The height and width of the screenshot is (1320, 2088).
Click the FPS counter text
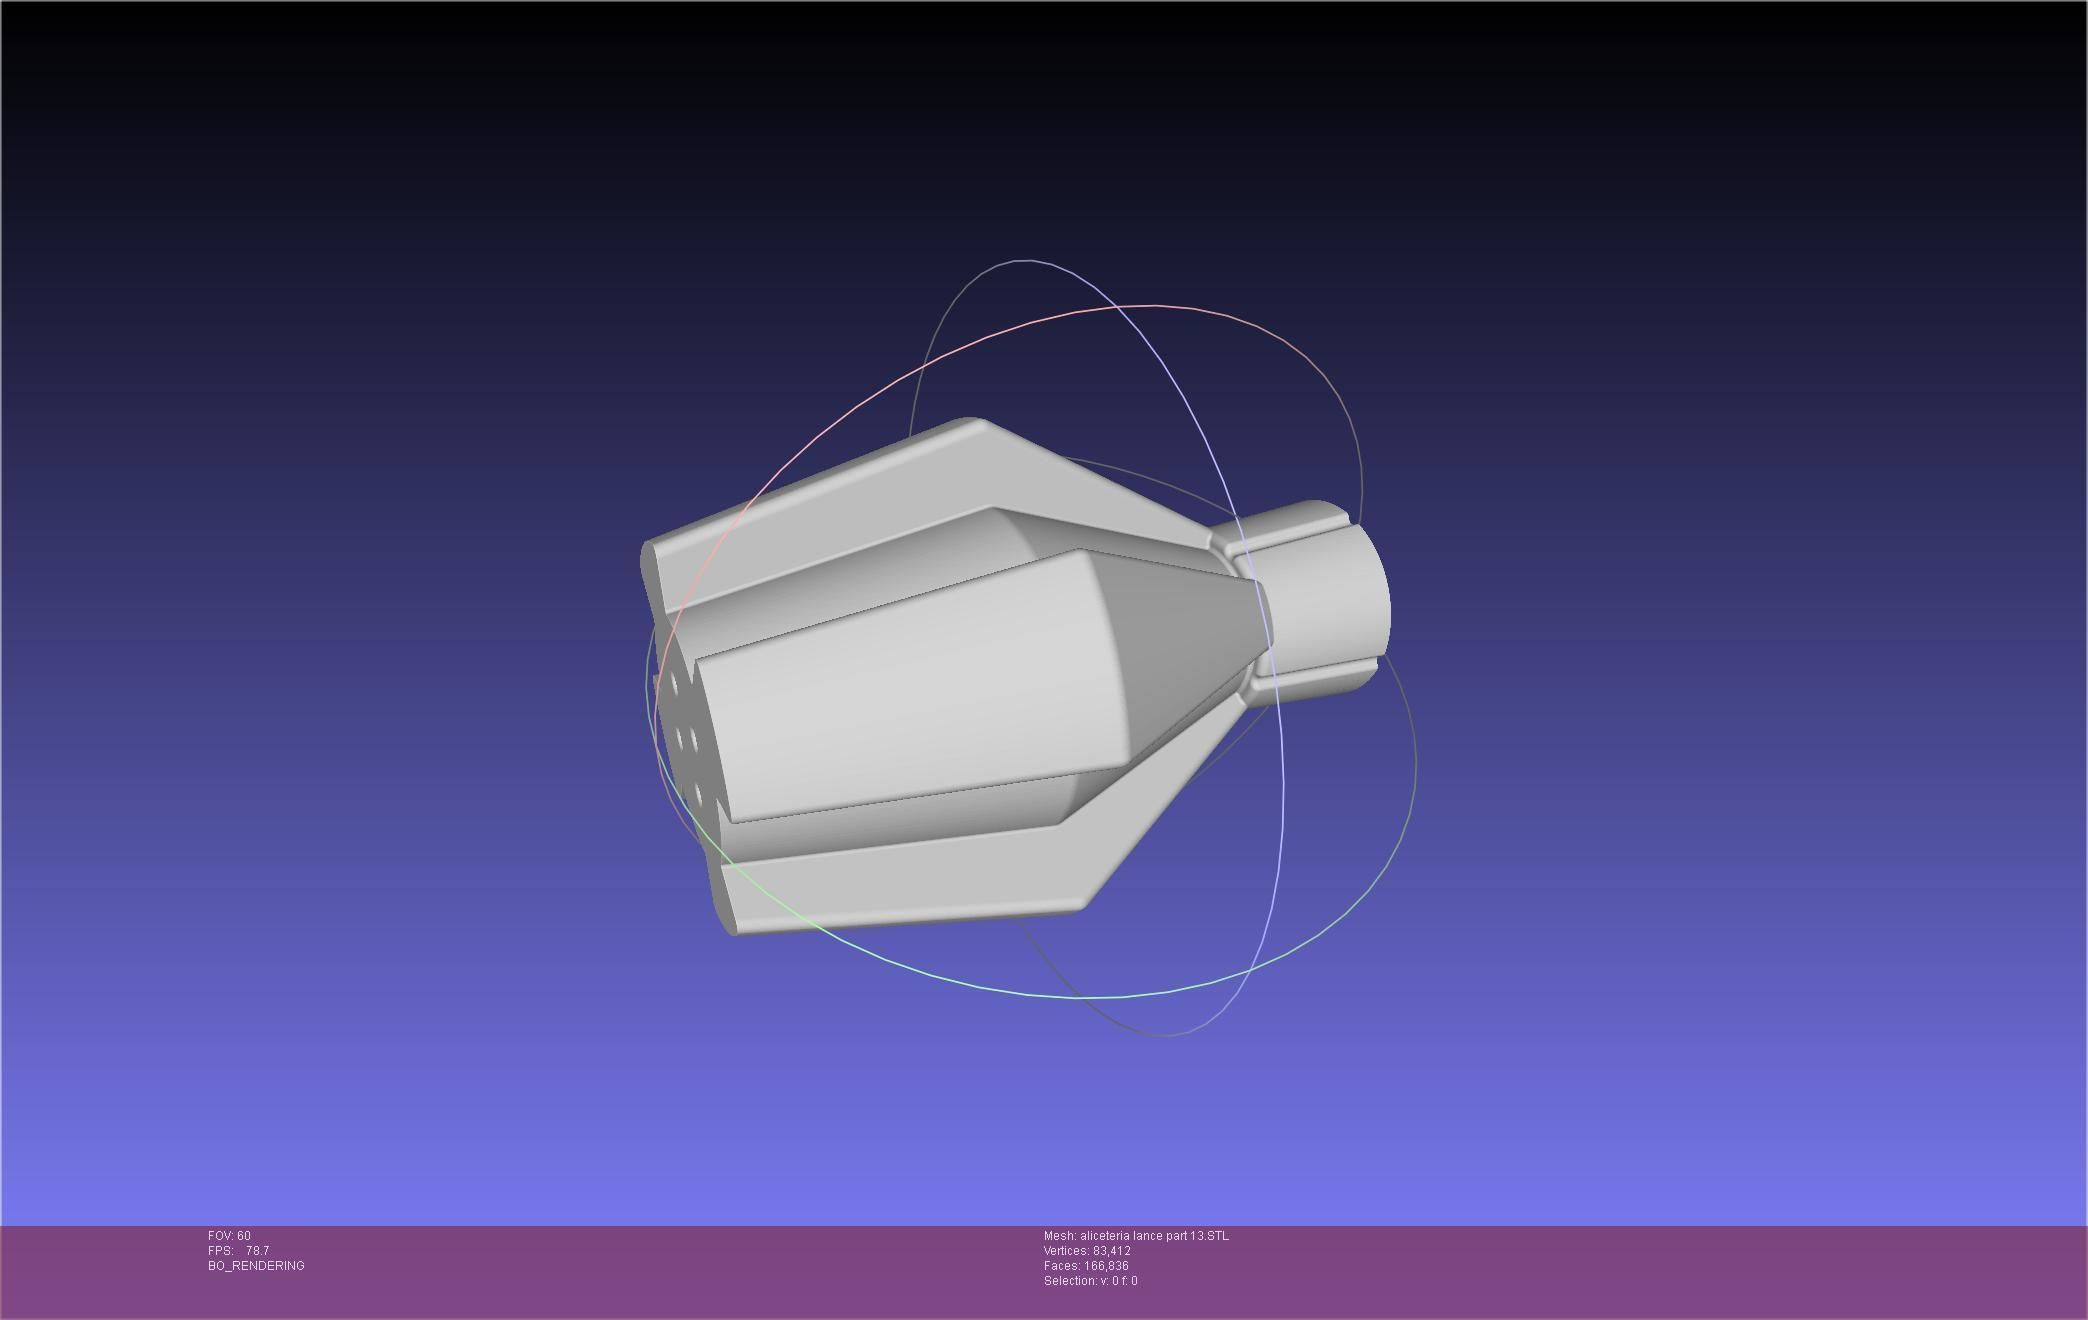pos(238,1251)
